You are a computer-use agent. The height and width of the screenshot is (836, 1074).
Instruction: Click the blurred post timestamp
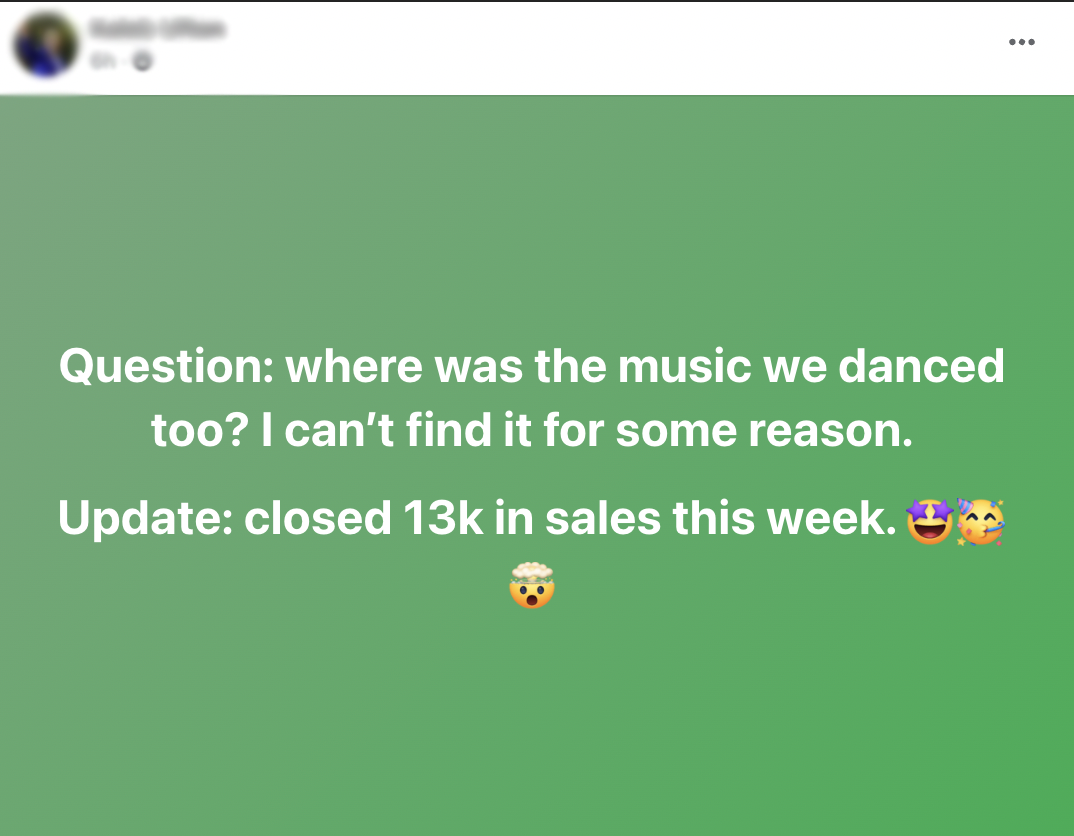click(x=103, y=62)
